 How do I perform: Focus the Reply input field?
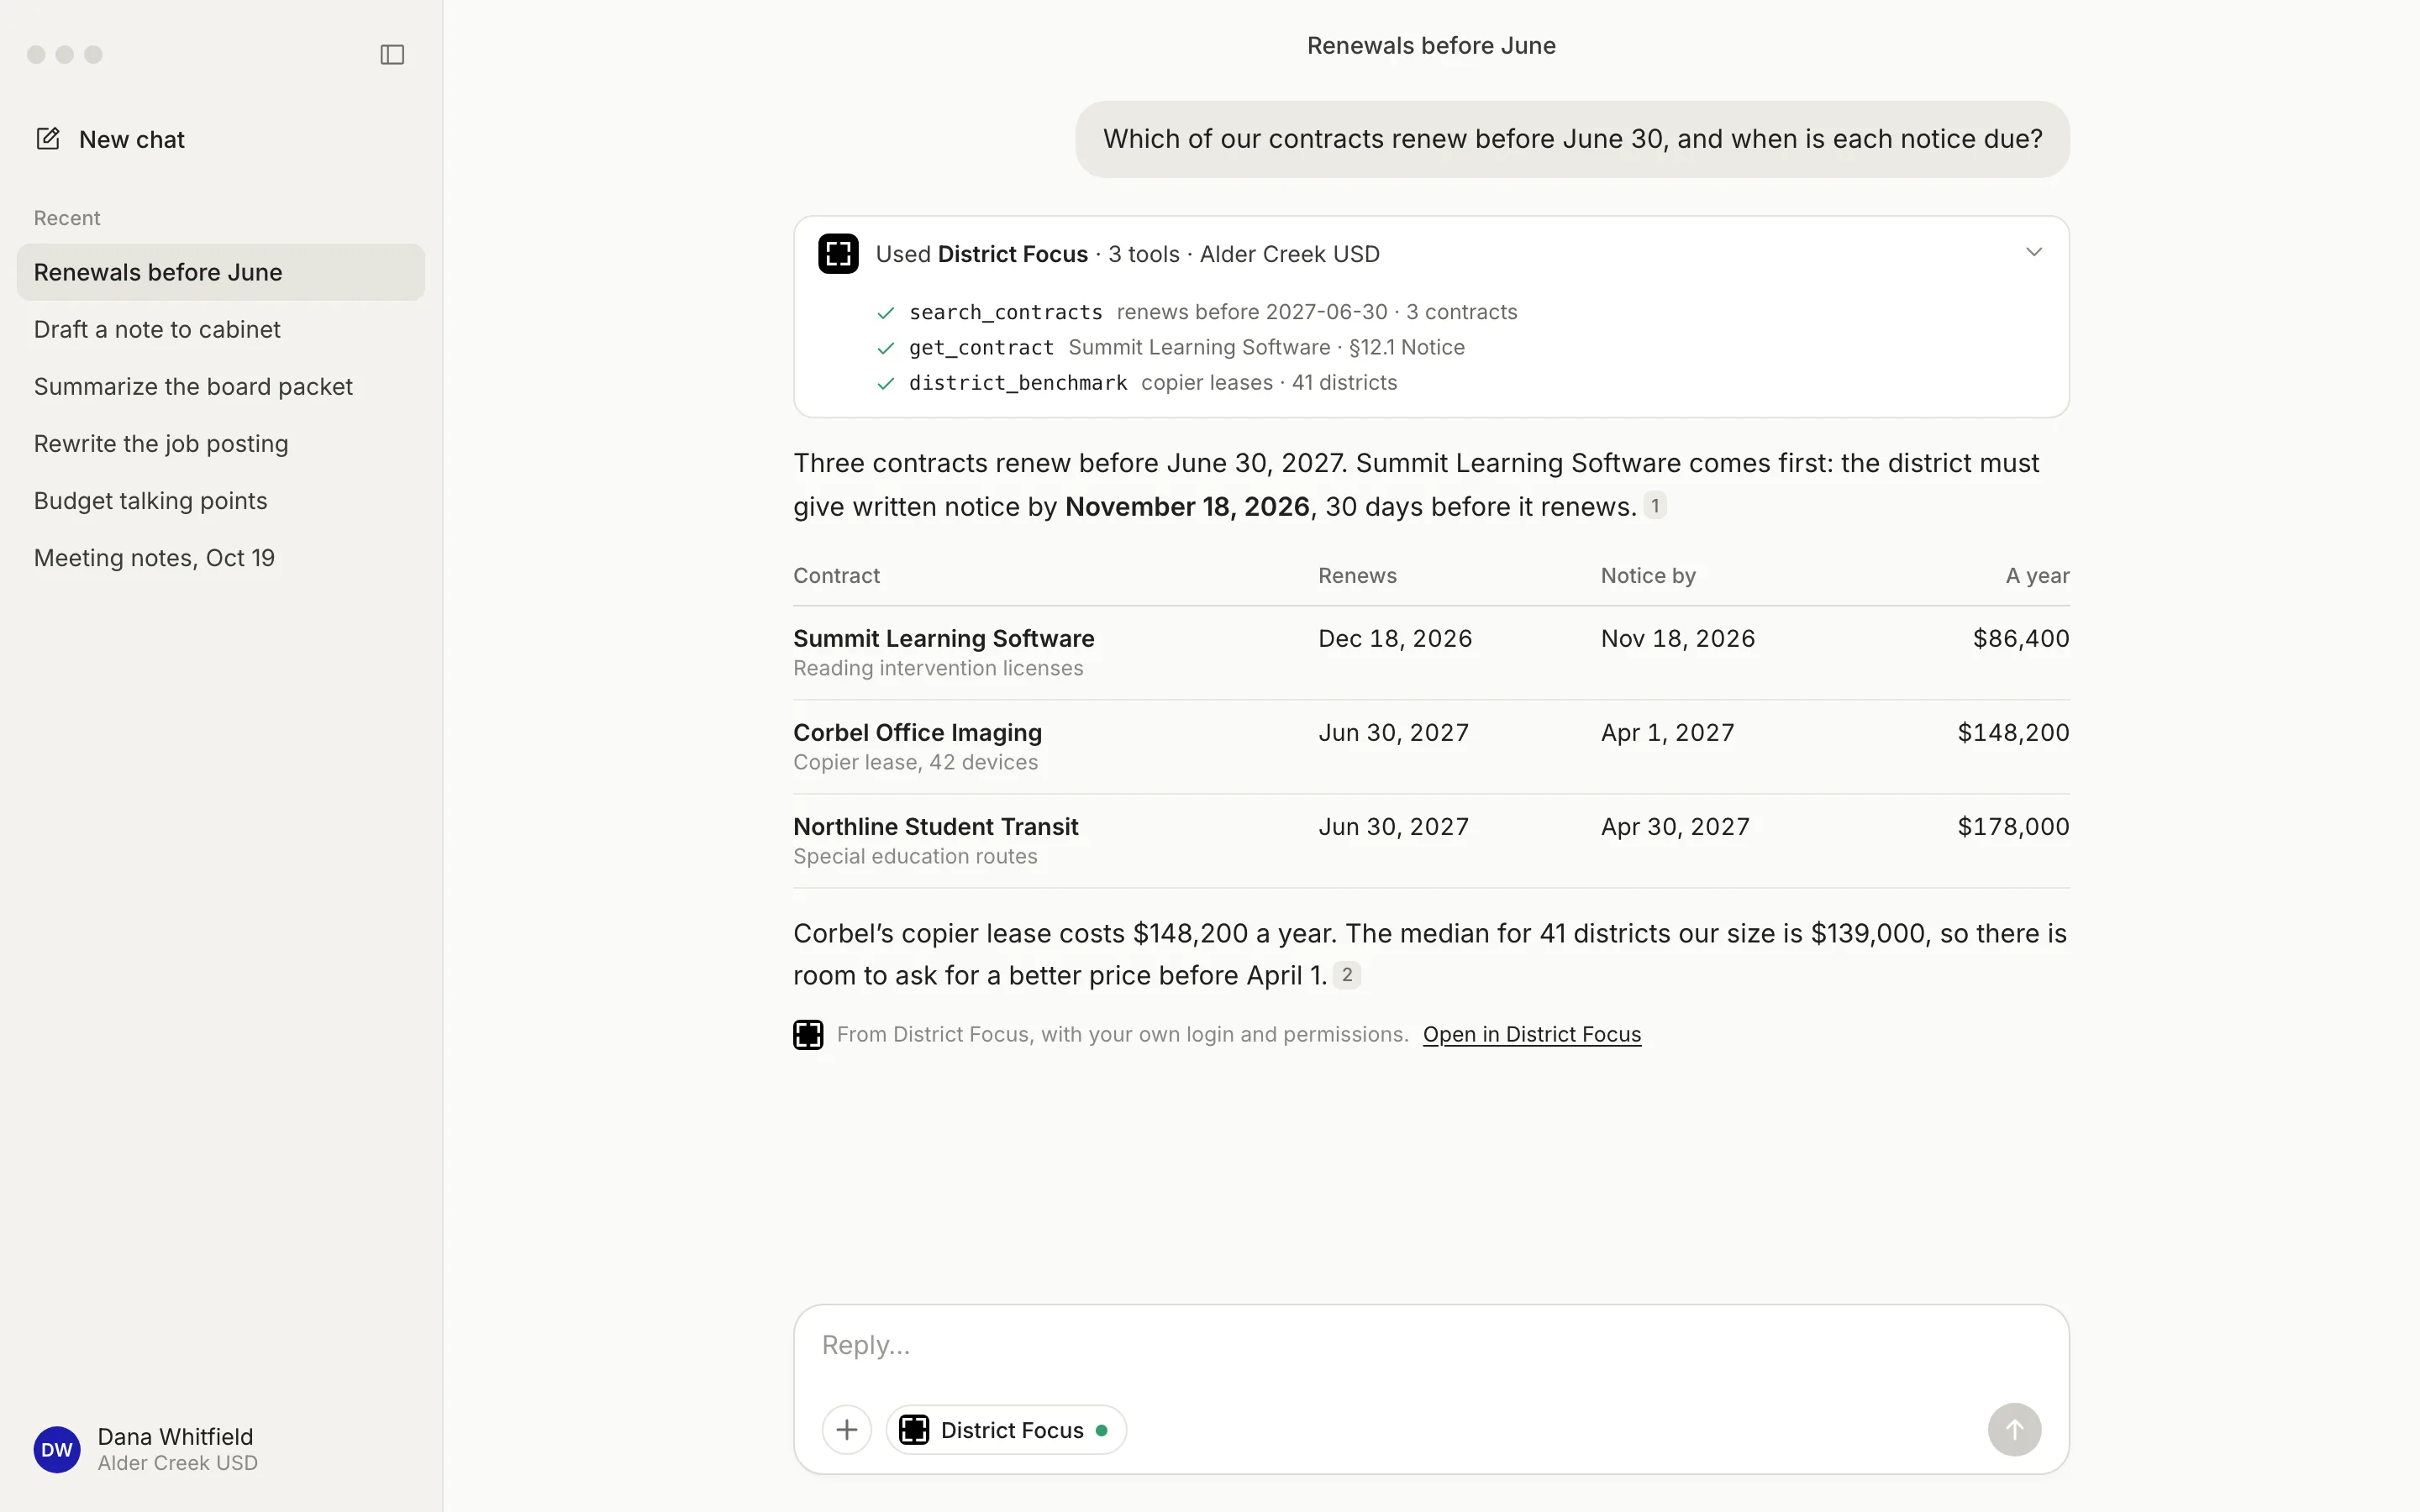(x=1430, y=1346)
